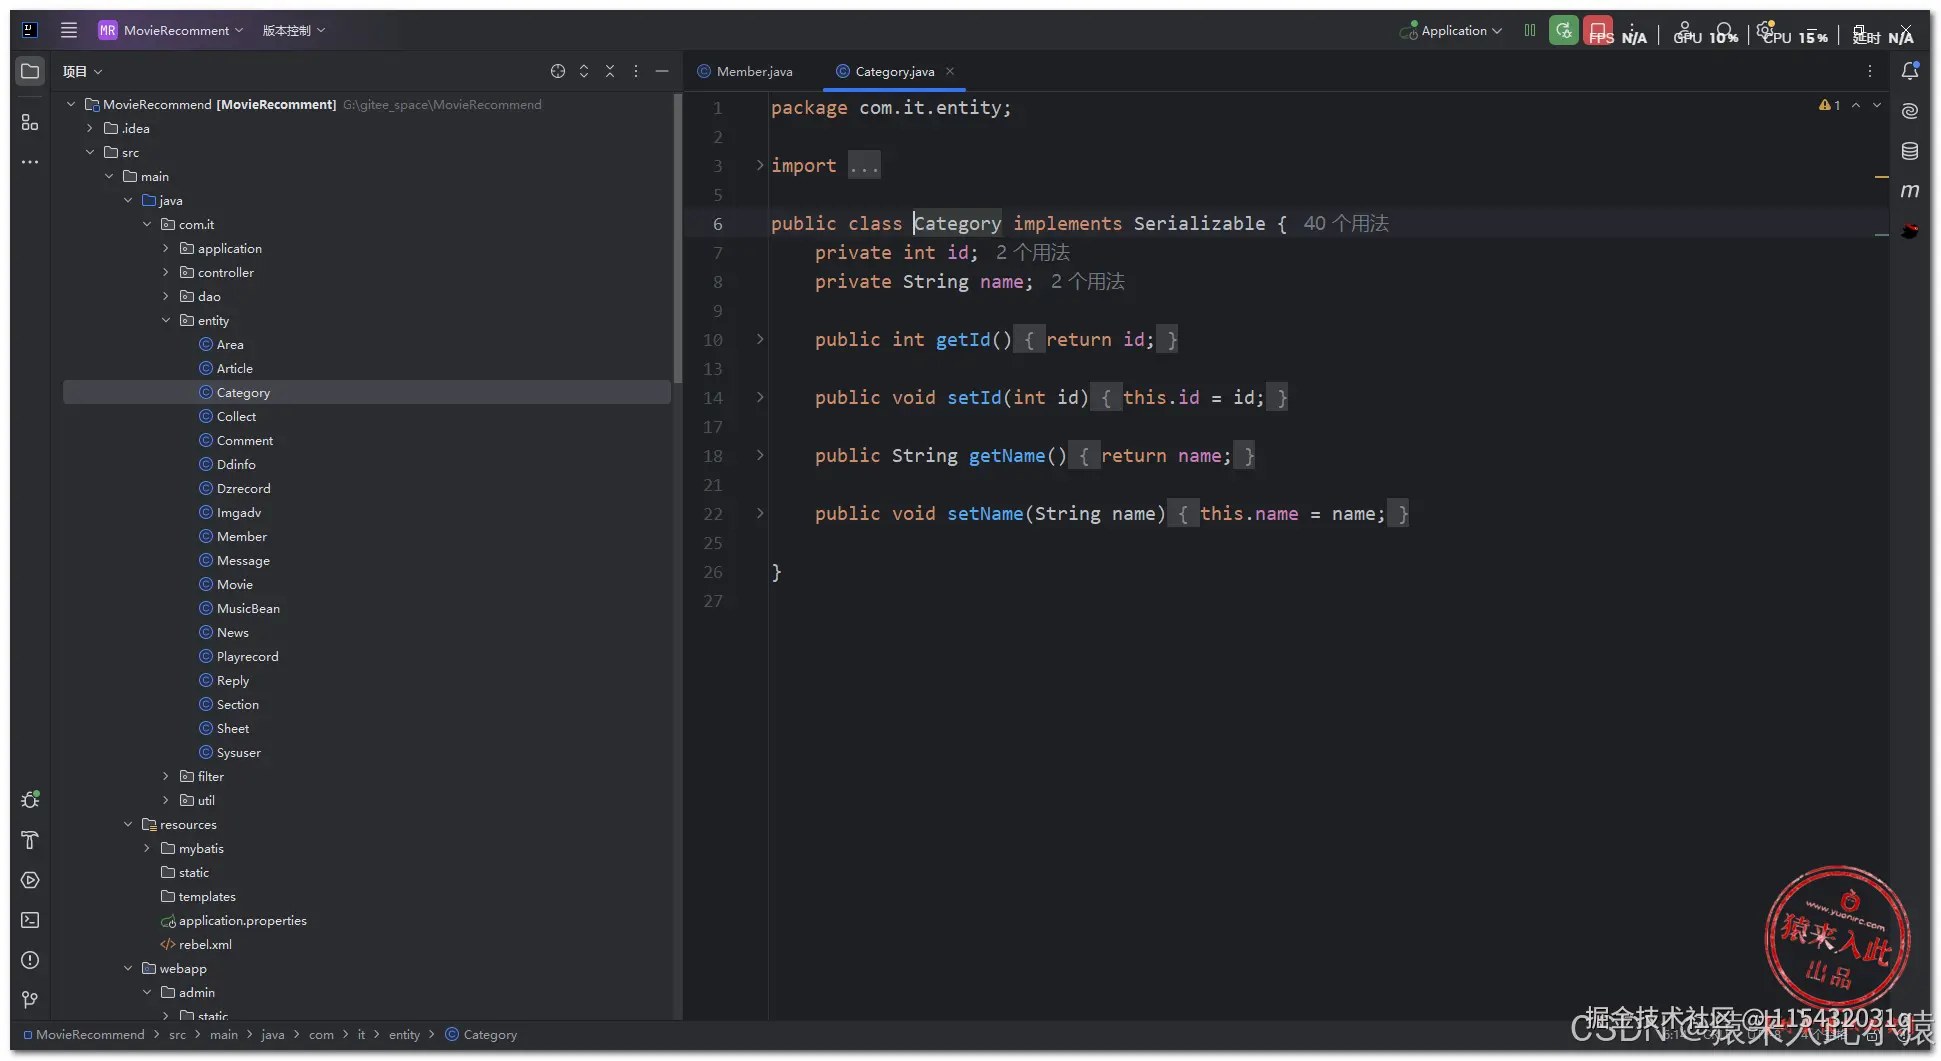Close the Category.java tab
This screenshot has height=1061, width=1941.
(950, 71)
